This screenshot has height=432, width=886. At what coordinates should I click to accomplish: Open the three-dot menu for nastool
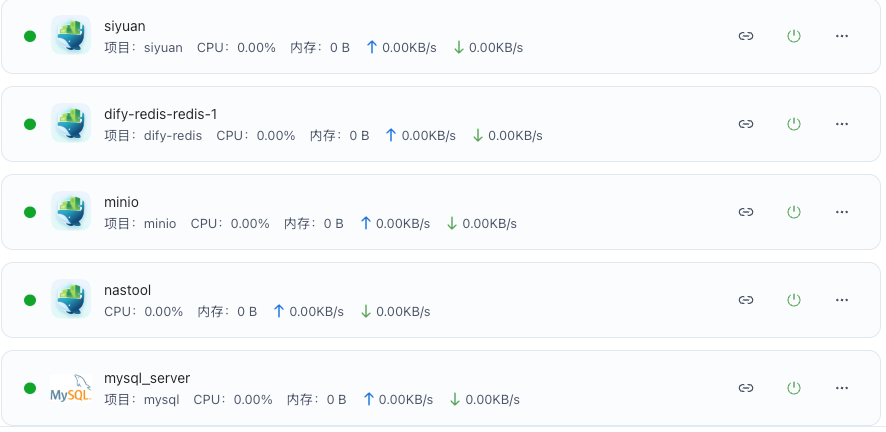[x=842, y=300]
